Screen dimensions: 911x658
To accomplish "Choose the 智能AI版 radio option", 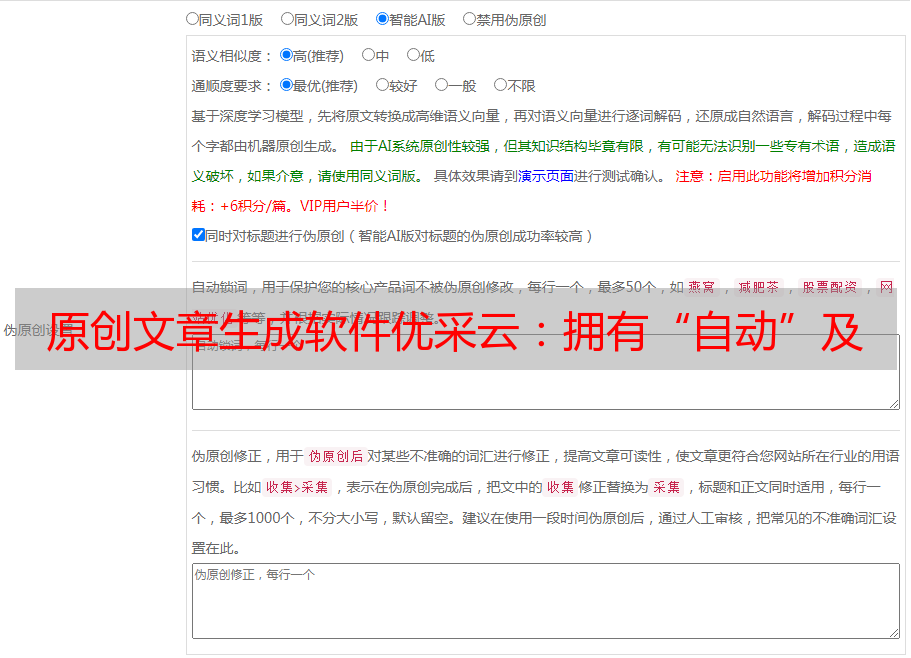I will coord(382,19).
